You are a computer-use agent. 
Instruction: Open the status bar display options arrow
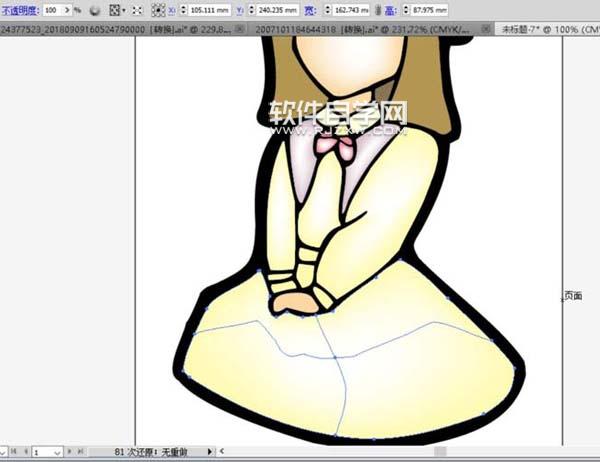tap(209, 452)
